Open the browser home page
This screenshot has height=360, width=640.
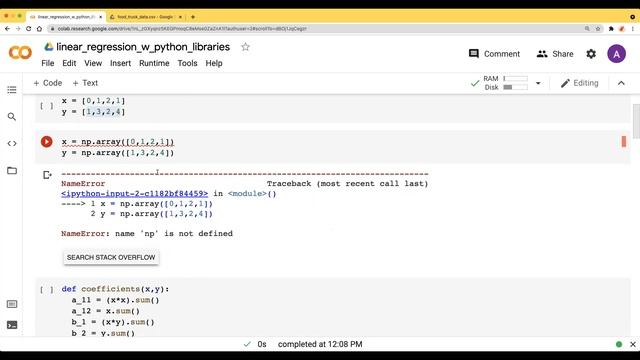pyautogui.click(x=39, y=29)
